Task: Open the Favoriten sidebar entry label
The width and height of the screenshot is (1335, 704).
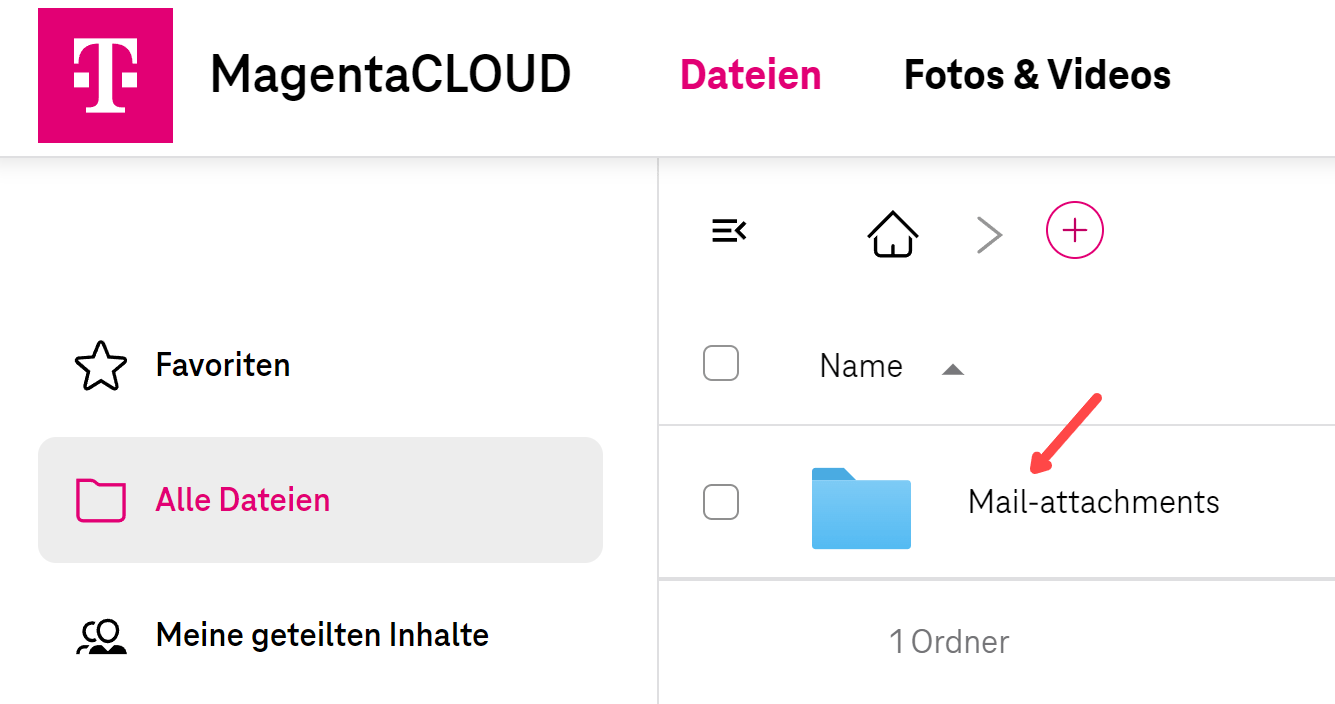Action: [x=223, y=365]
